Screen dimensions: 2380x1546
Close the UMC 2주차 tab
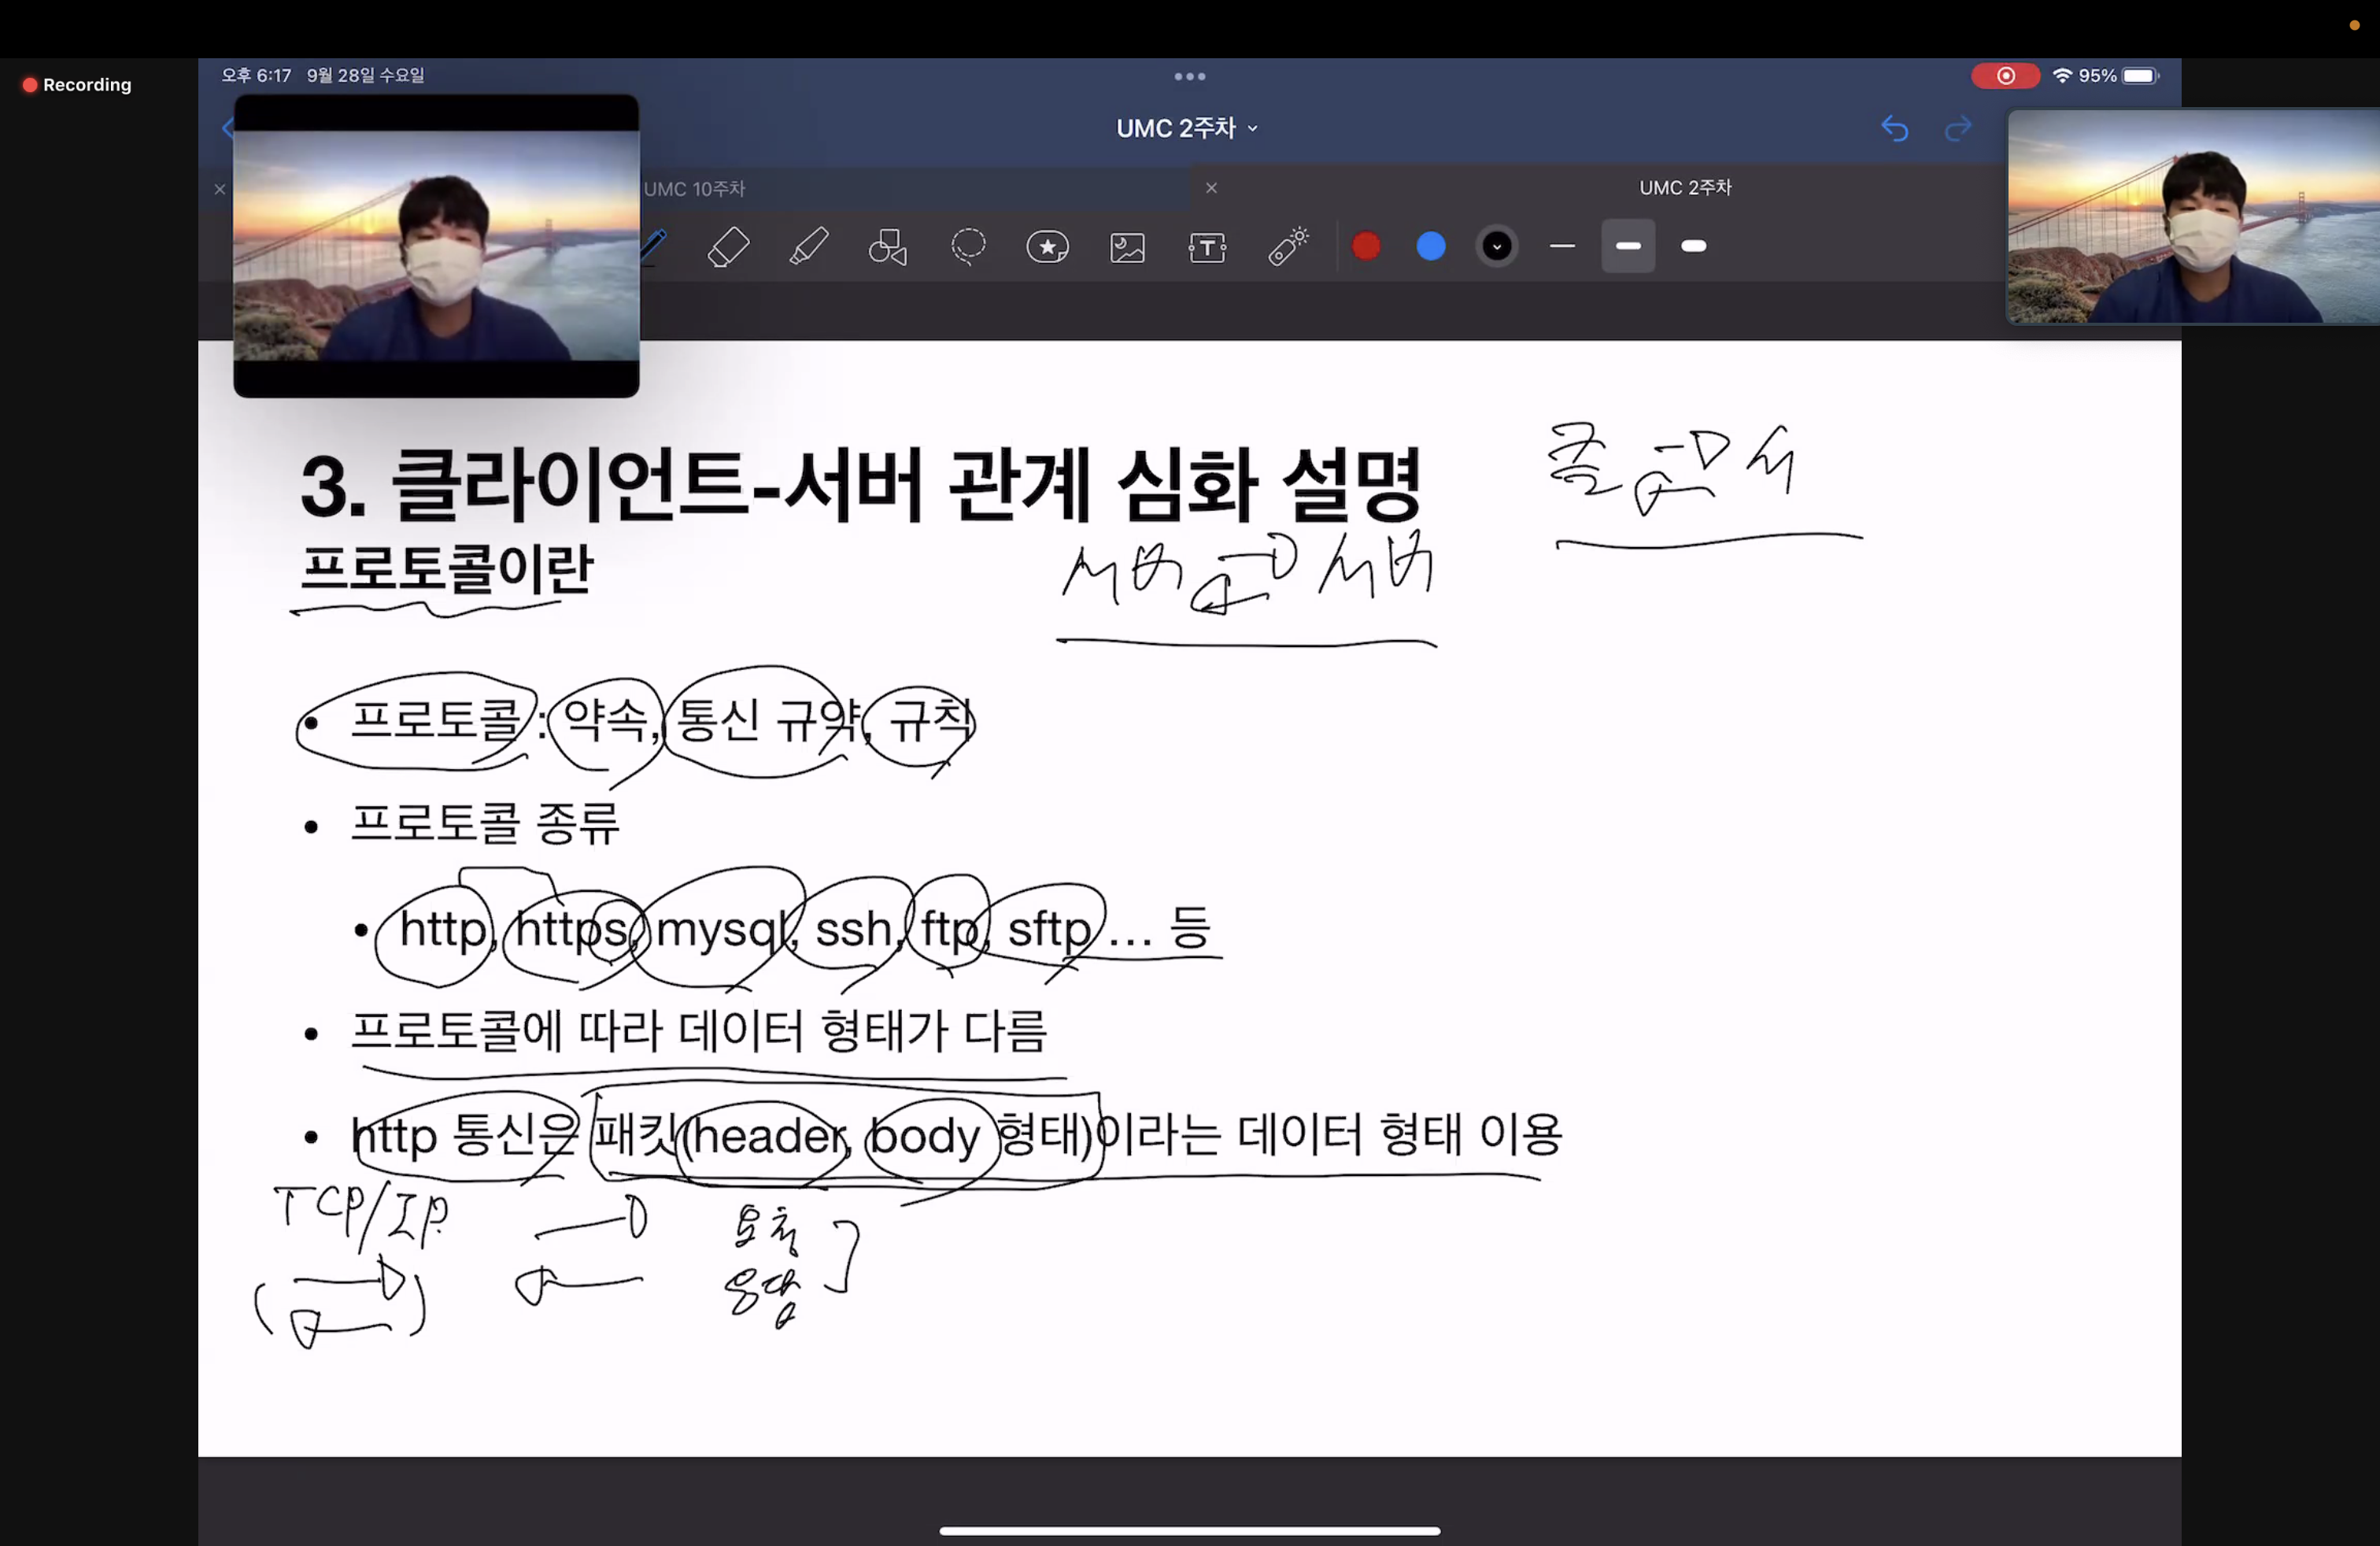(1211, 188)
